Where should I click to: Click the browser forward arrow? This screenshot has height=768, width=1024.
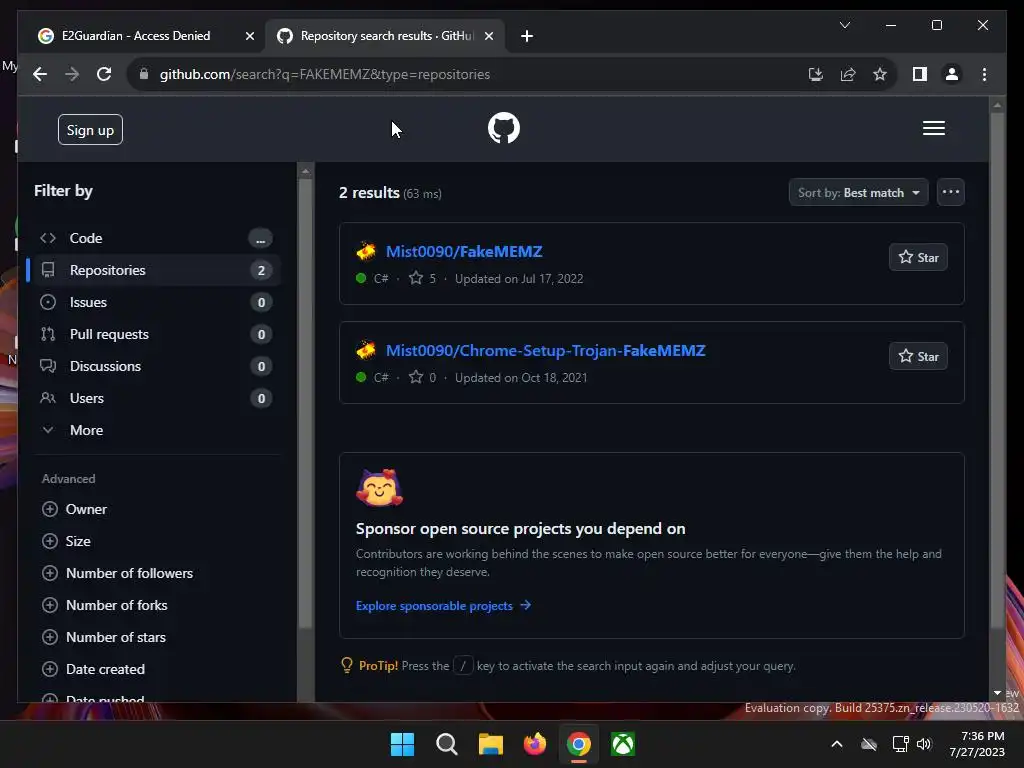(x=72, y=74)
